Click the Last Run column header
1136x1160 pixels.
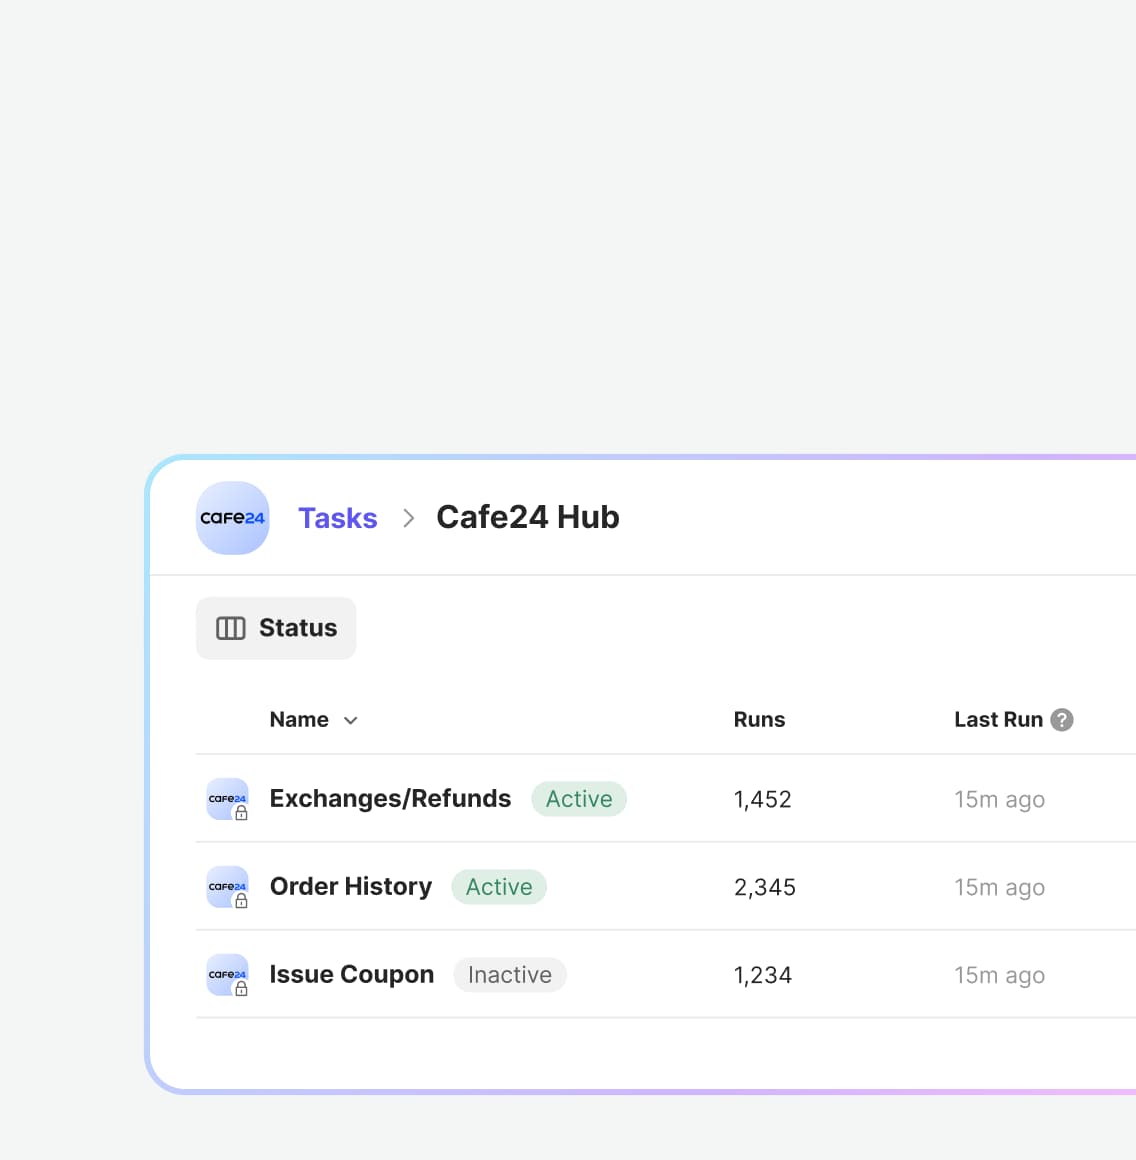point(997,720)
